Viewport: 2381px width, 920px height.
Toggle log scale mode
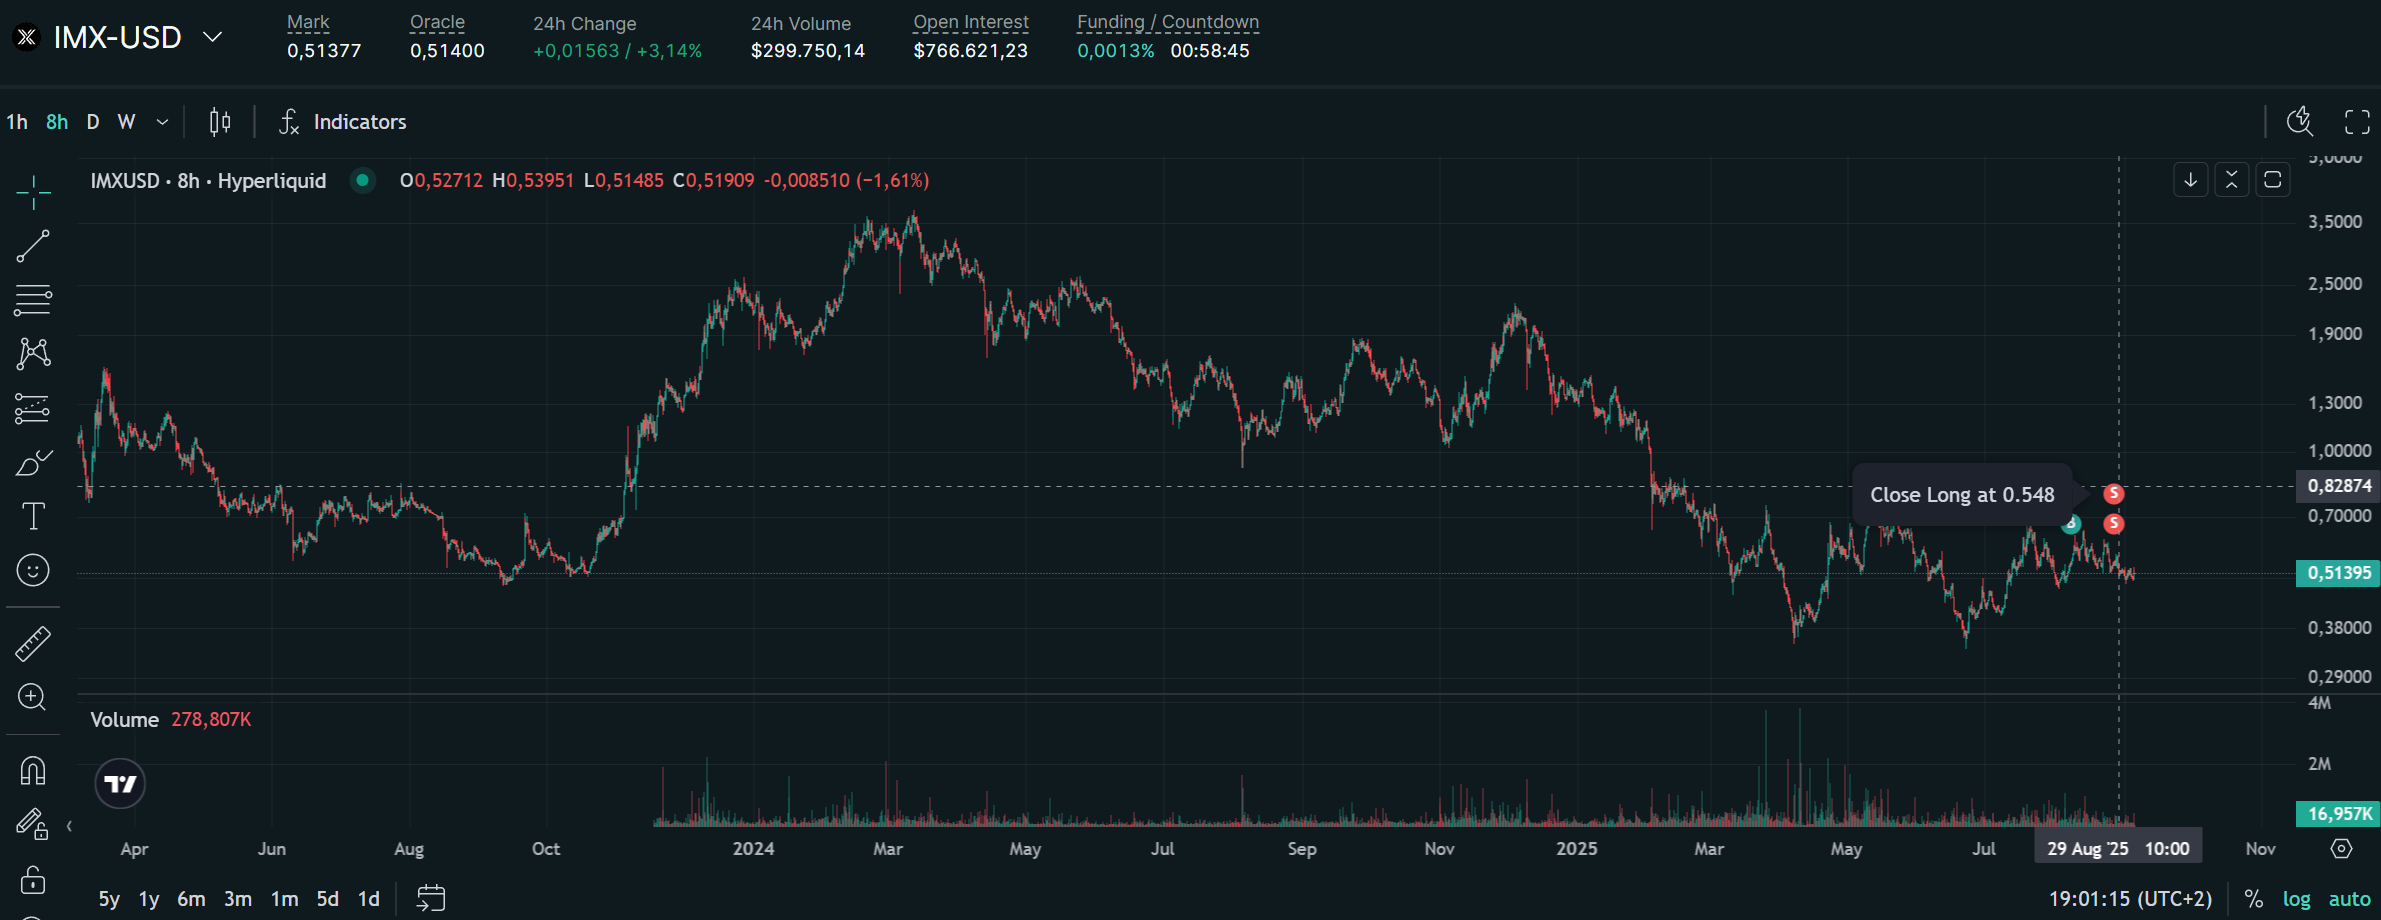click(2297, 899)
